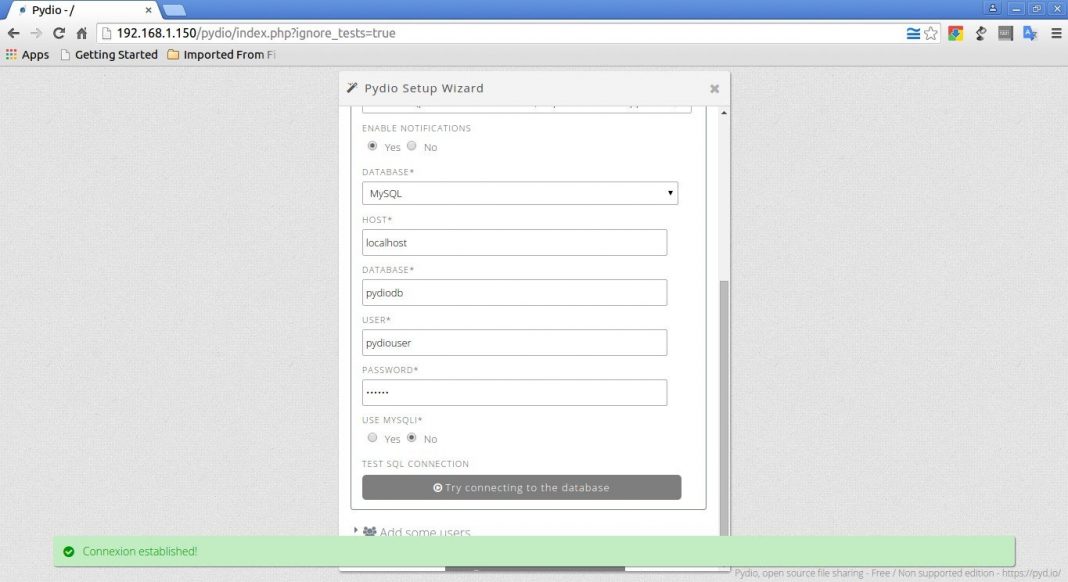1068x582 pixels.
Task: Switch to the Pydio tab
Action: click(83, 10)
